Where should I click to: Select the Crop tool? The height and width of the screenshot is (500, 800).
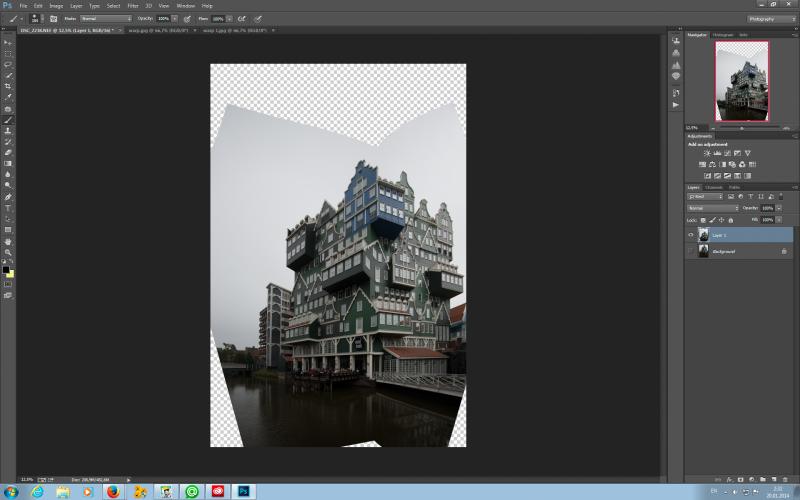pos(8,86)
